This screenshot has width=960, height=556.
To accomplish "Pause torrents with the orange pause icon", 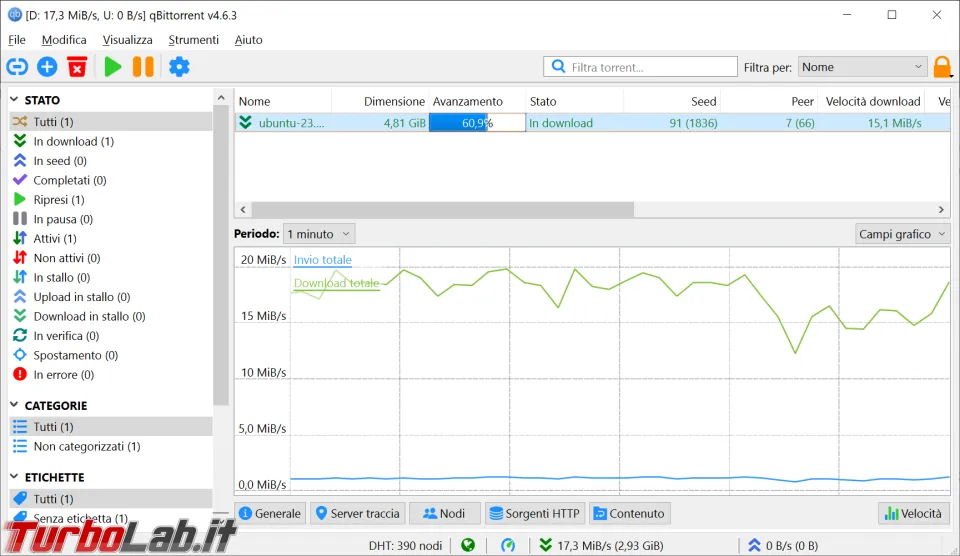I will (143, 67).
